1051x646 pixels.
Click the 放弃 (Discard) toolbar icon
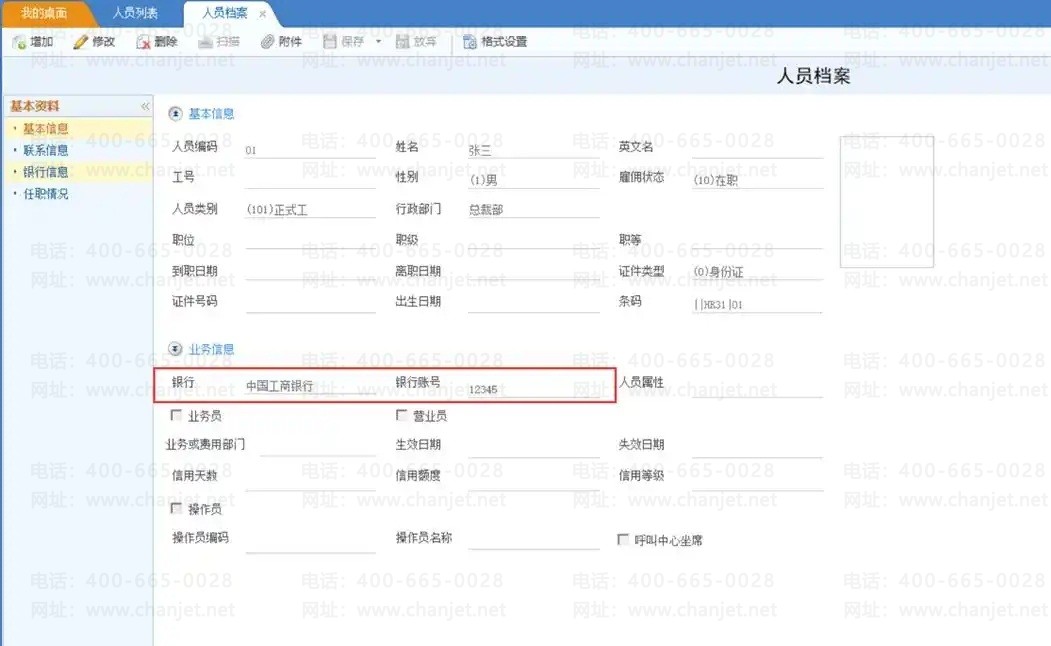pos(403,42)
